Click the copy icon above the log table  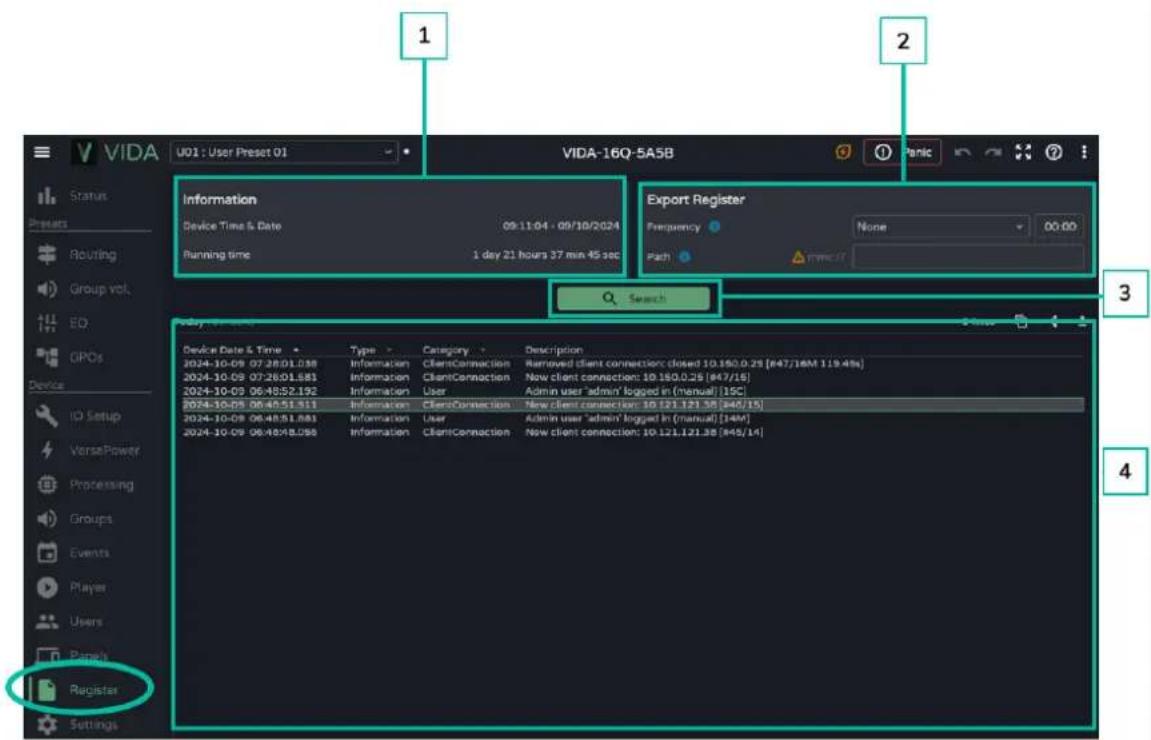point(1021,321)
